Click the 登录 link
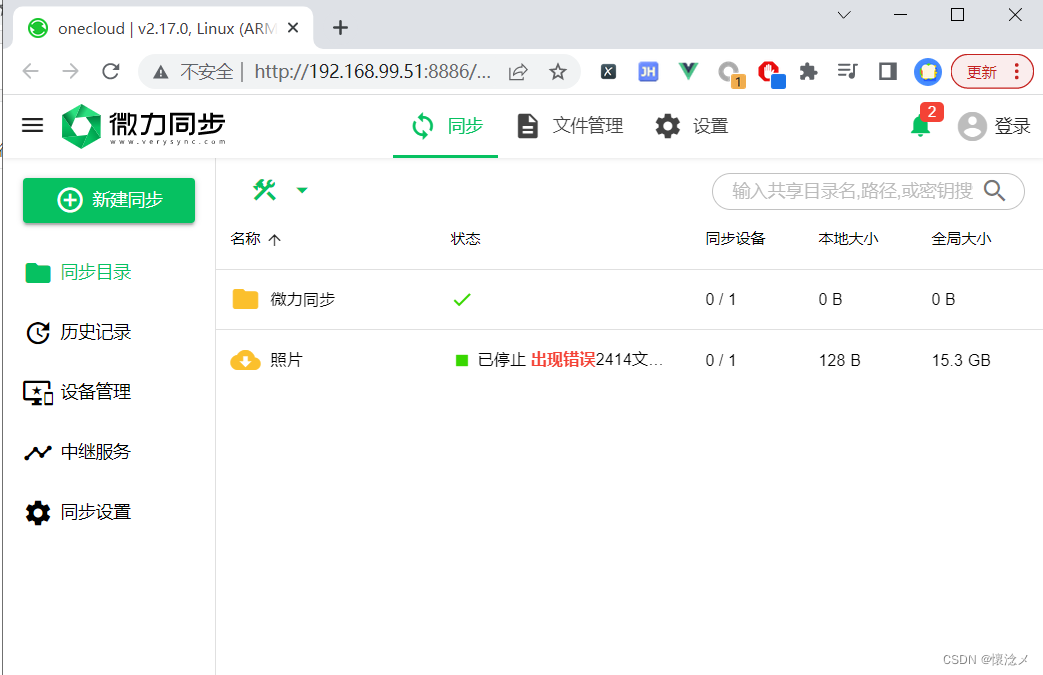The width and height of the screenshot is (1043, 675). 1013,125
